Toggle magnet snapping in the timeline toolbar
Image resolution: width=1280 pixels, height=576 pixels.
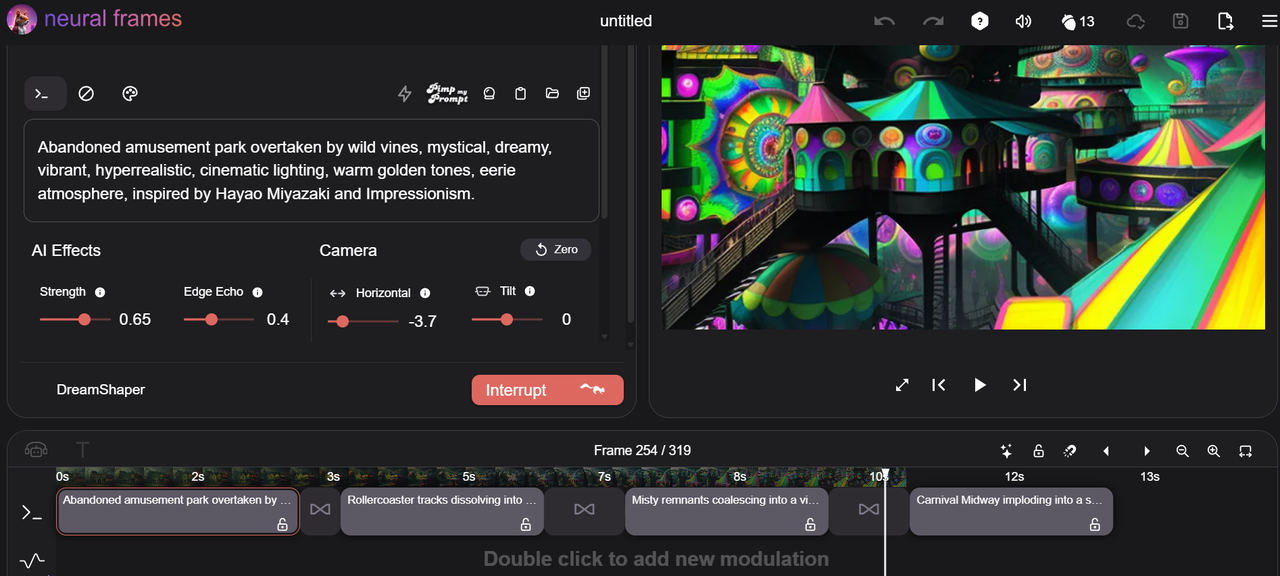coord(1069,451)
